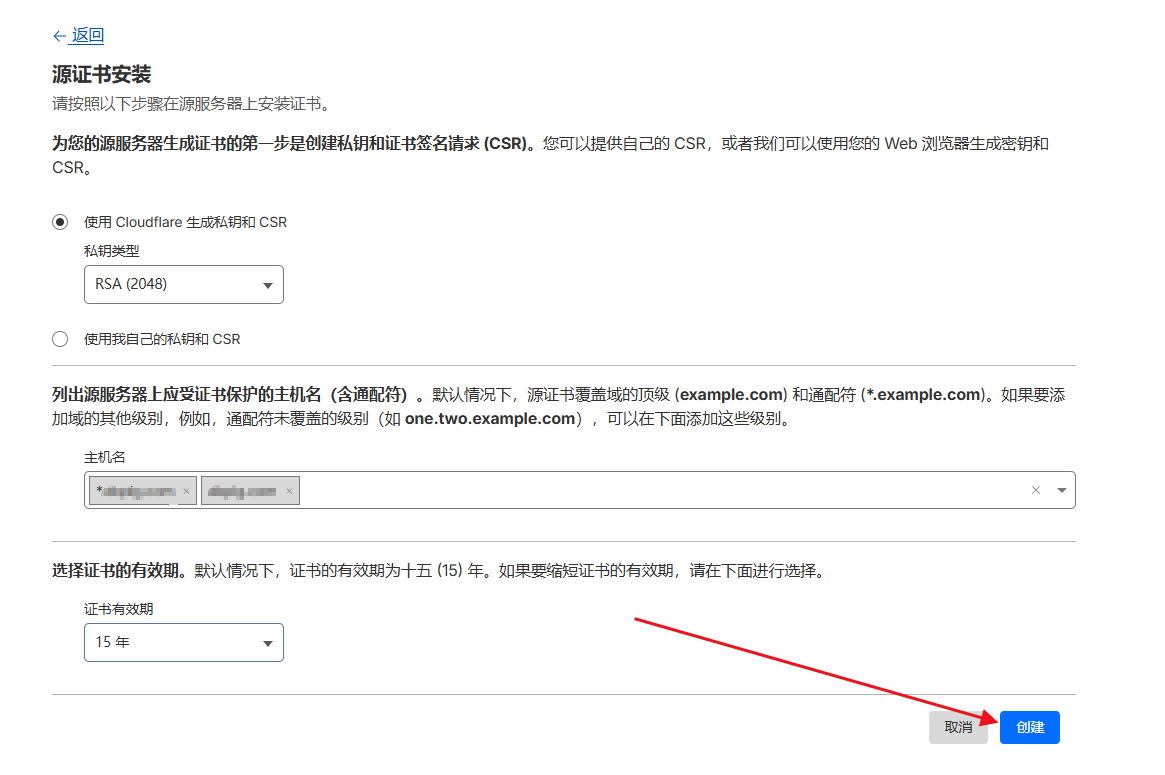
Task: Click the wildcard (*) hostname tag chip
Action: (x=134, y=491)
